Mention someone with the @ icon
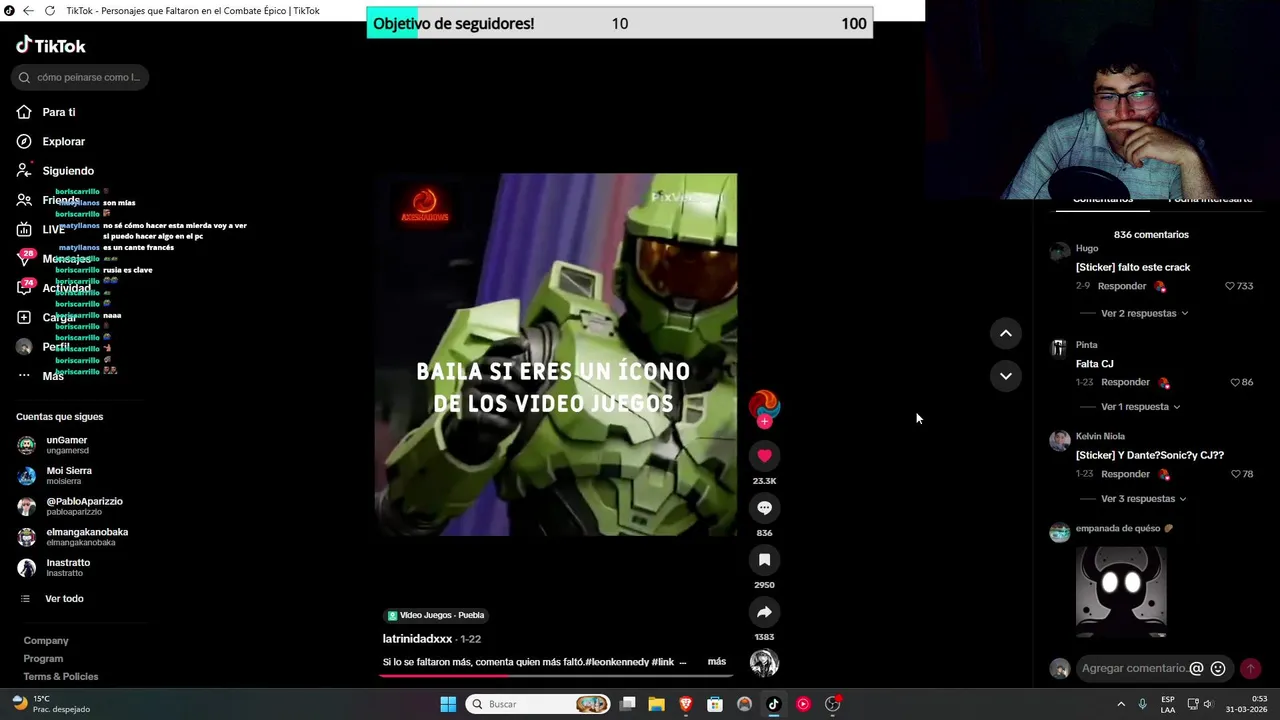The height and width of the screenshot is (720, 1280). pos(1196,668)
